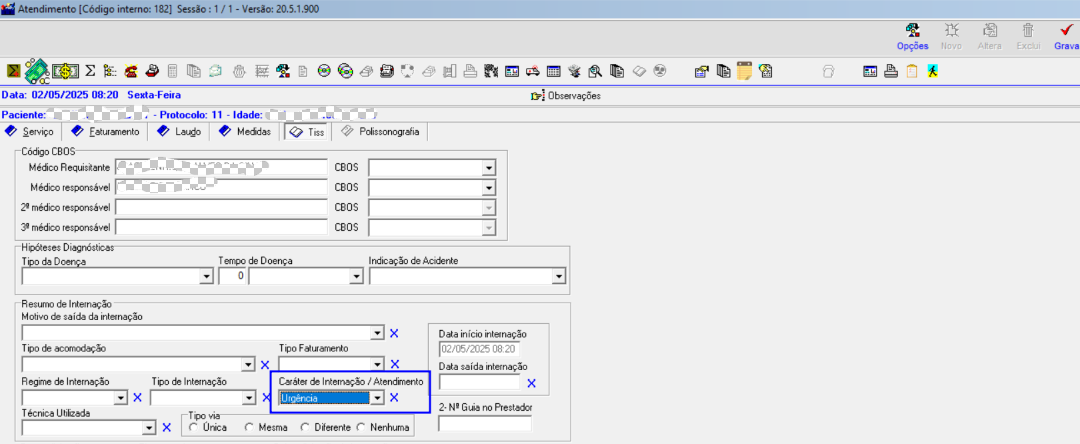Click the Data início internação field
The height and width of the screenshot is (444, 1080).
[479, 349]
